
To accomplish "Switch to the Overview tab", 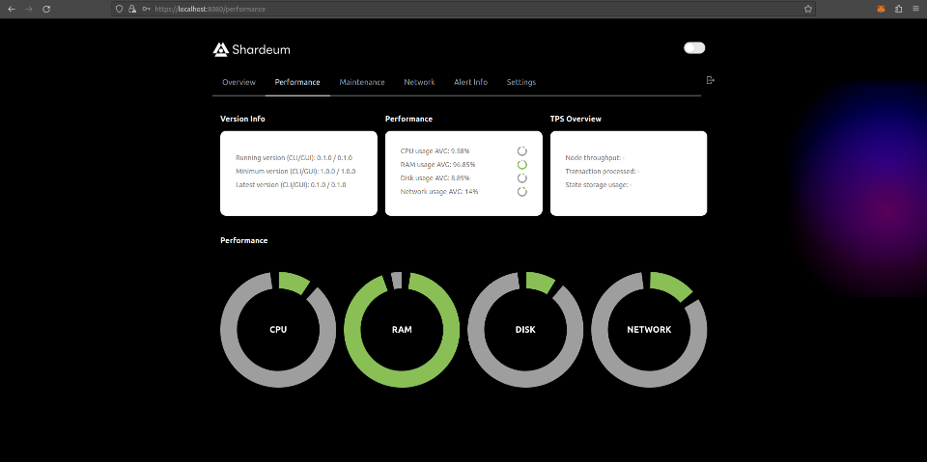I will [239, 82].
